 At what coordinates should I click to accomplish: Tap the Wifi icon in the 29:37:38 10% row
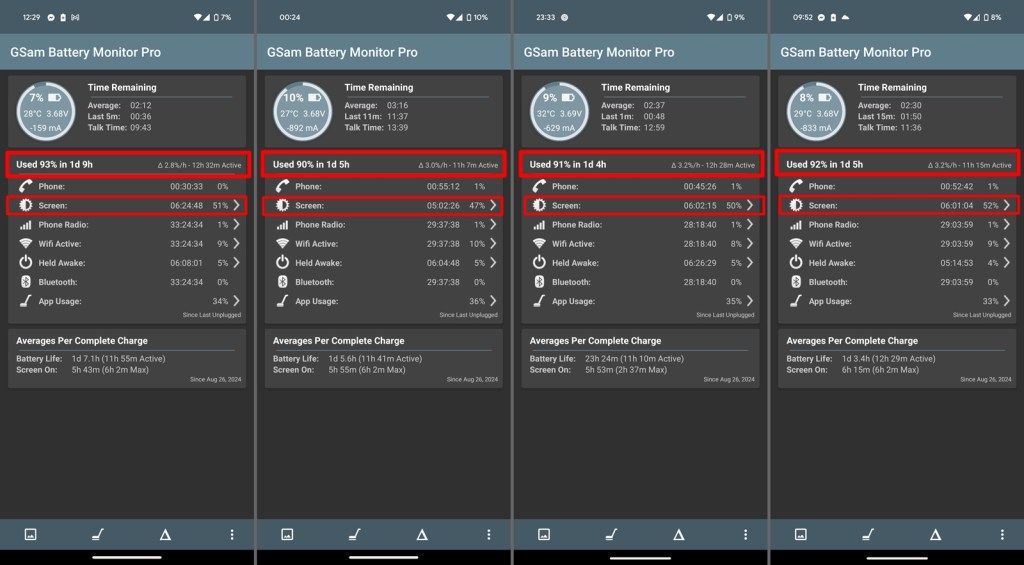click(x=283, y=244)
